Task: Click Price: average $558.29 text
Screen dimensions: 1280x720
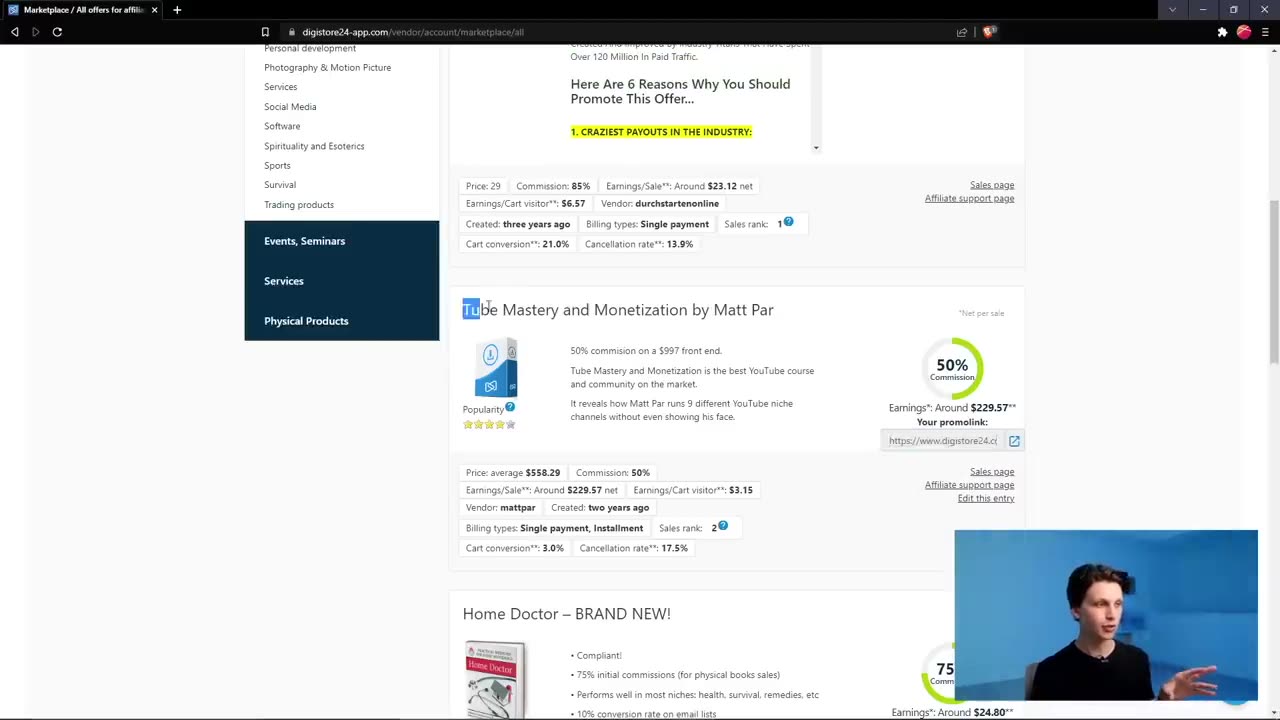Action: [513, 473]
